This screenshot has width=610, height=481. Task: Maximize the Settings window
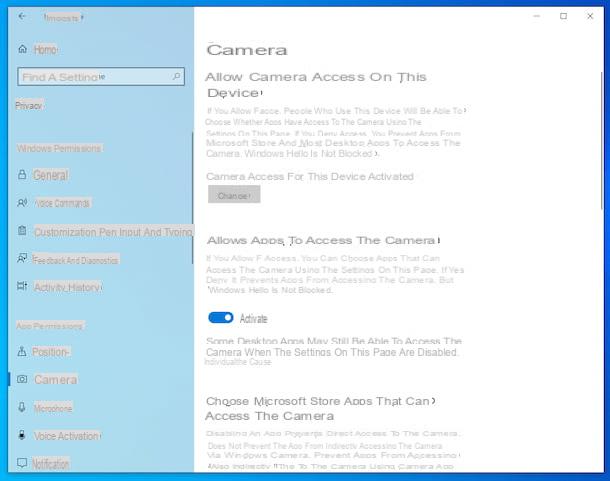point(563,16)
